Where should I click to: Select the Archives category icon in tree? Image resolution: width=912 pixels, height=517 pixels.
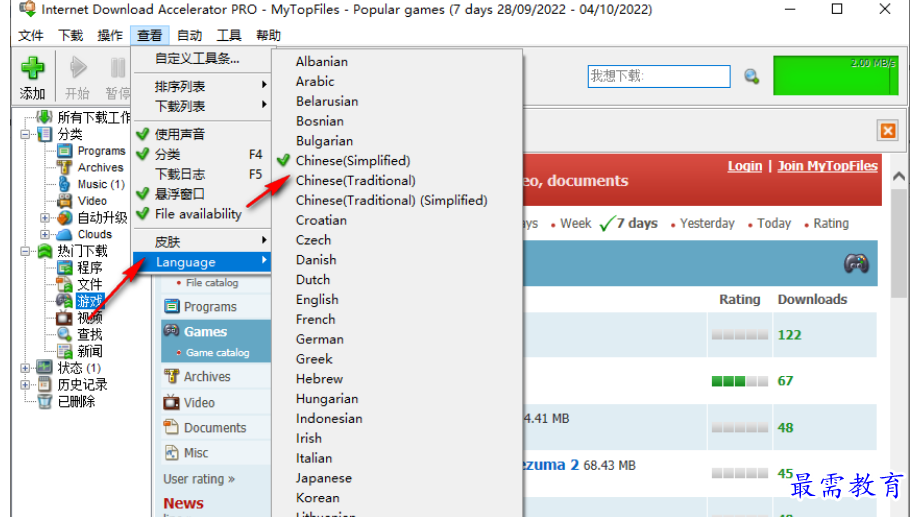[x=65, y=167]
